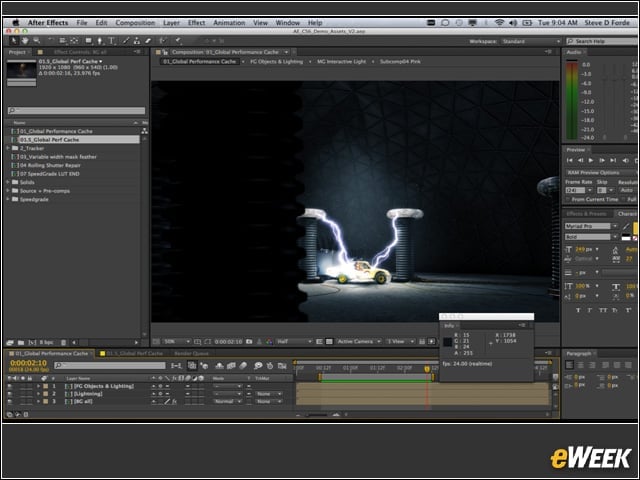Open Graph Editor icon in timeline

point(282,366)
